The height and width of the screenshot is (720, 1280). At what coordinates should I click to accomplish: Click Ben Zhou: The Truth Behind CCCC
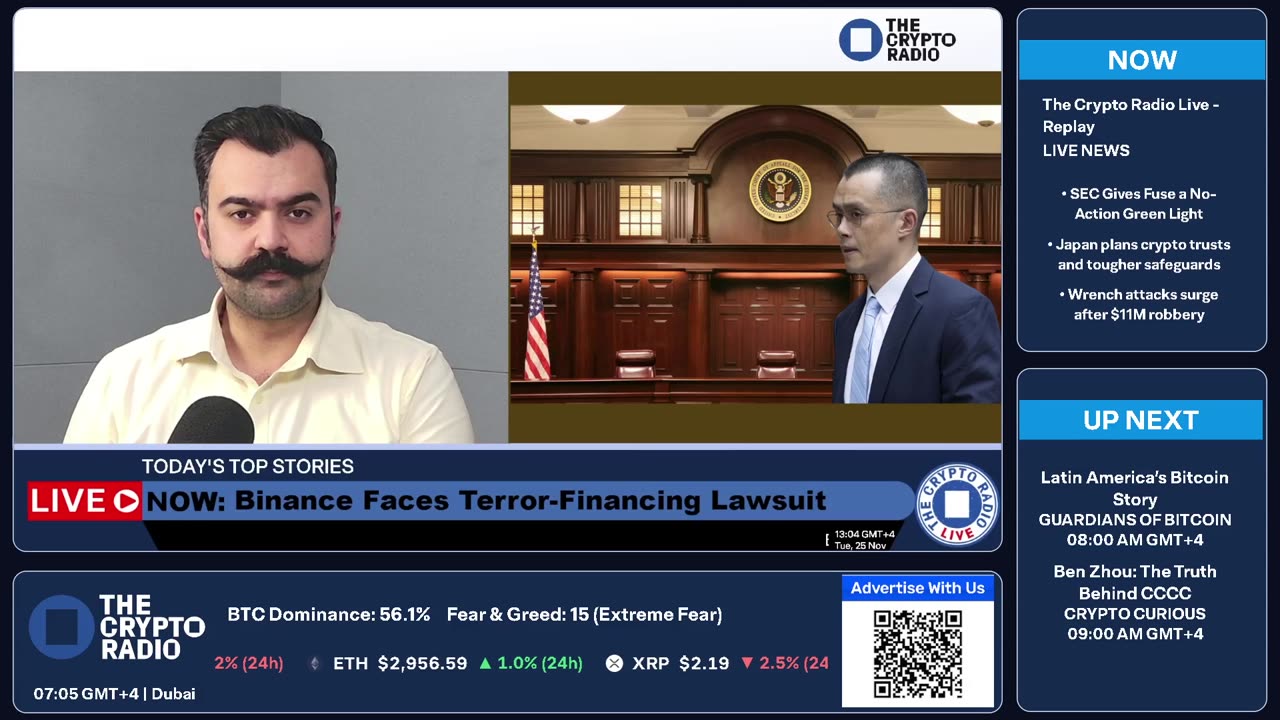coord(1135,582)
